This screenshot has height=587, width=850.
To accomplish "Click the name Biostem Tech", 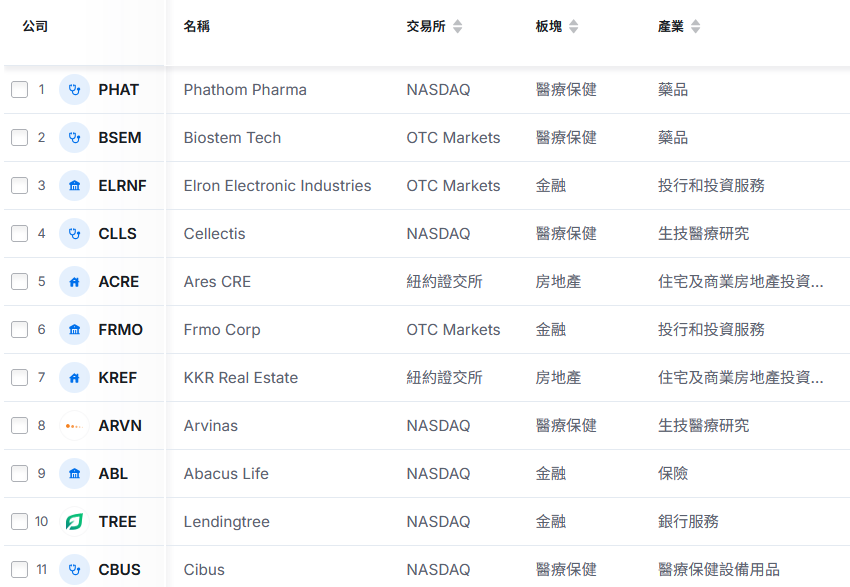I will (x=233, y=138).
